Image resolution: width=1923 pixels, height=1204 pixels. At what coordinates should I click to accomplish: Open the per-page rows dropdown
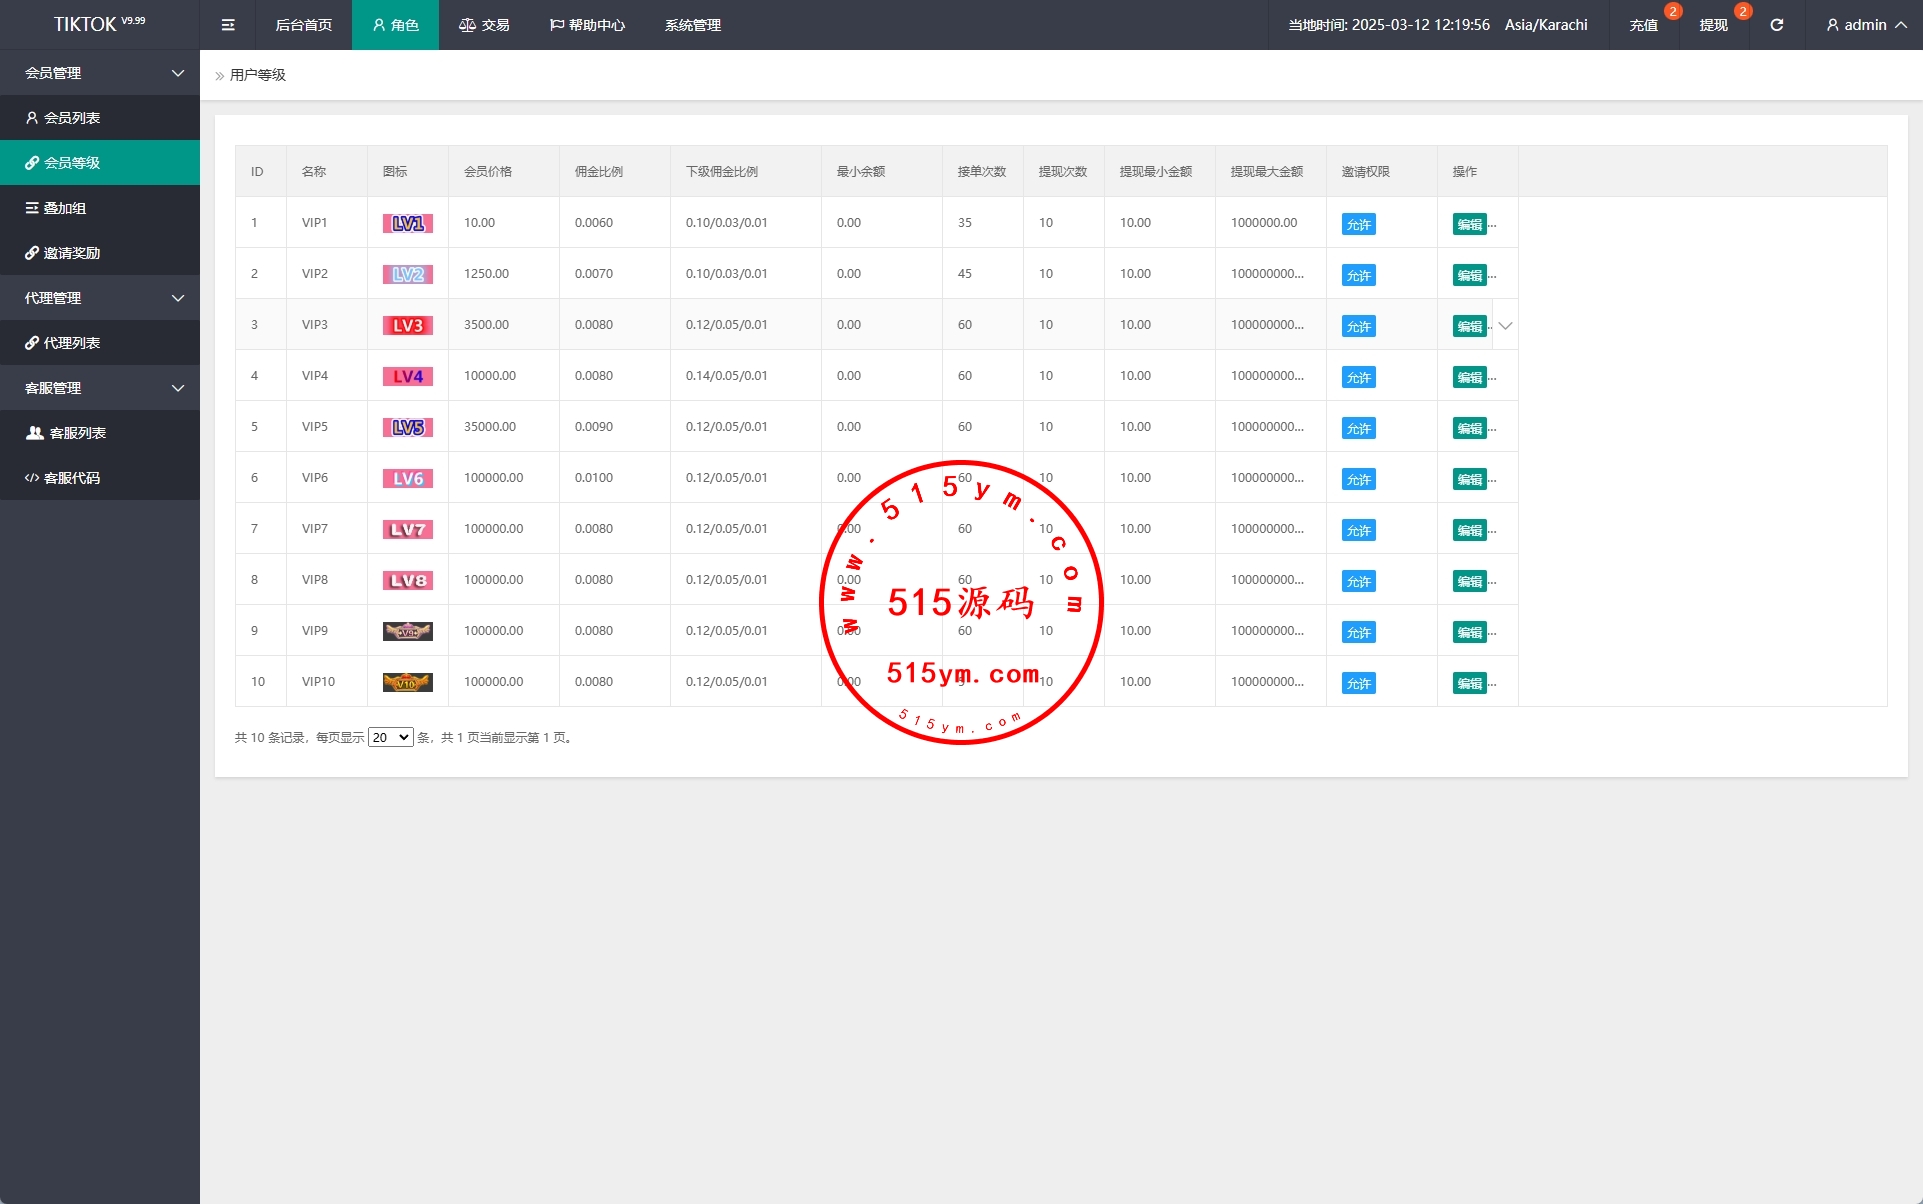[x=390, y=737]
